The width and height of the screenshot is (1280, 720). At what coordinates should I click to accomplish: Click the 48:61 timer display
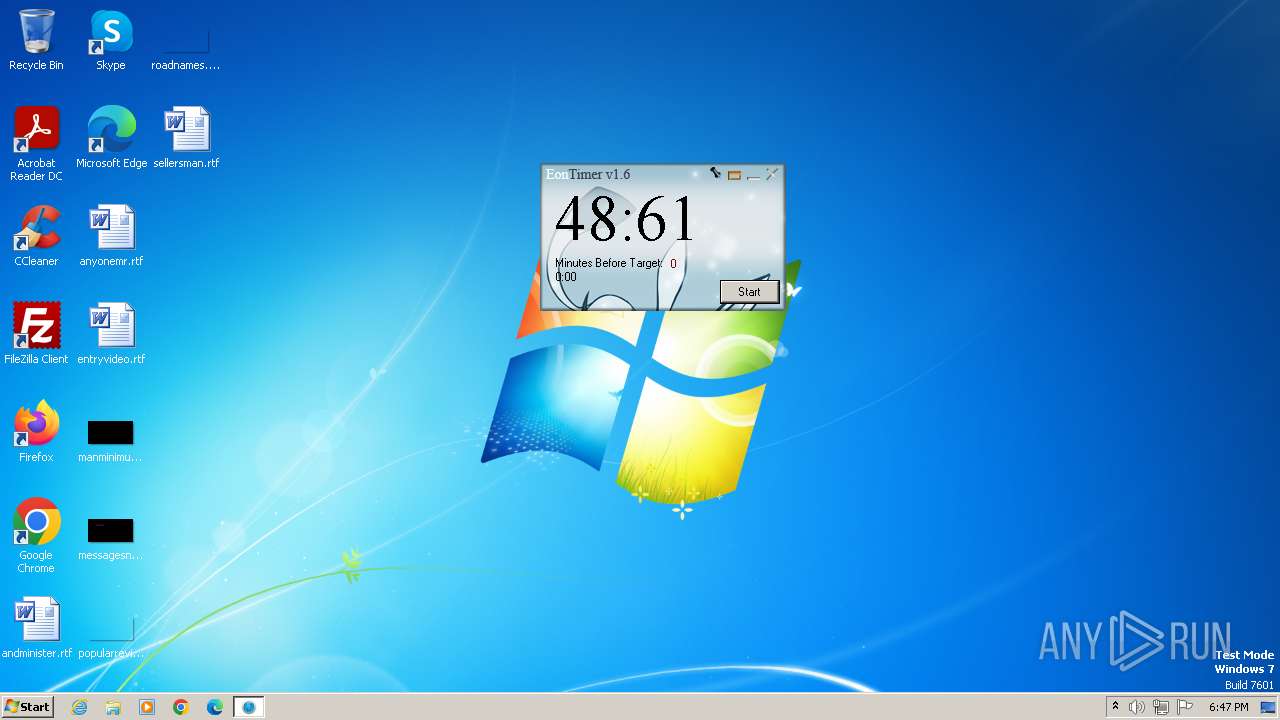pyautogui.click(x=624, y=219)
